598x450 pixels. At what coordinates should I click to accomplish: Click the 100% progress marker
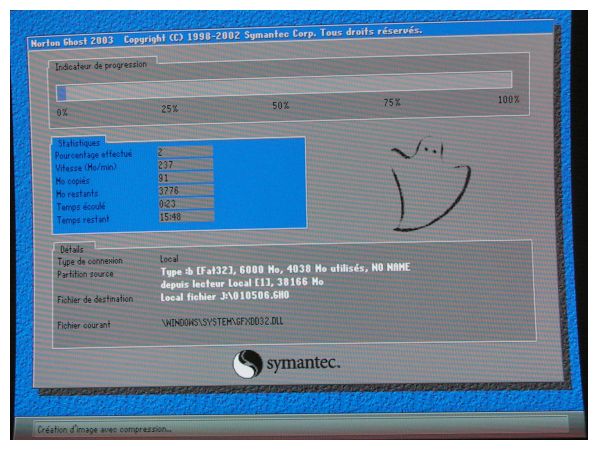[x=509, y=100]
